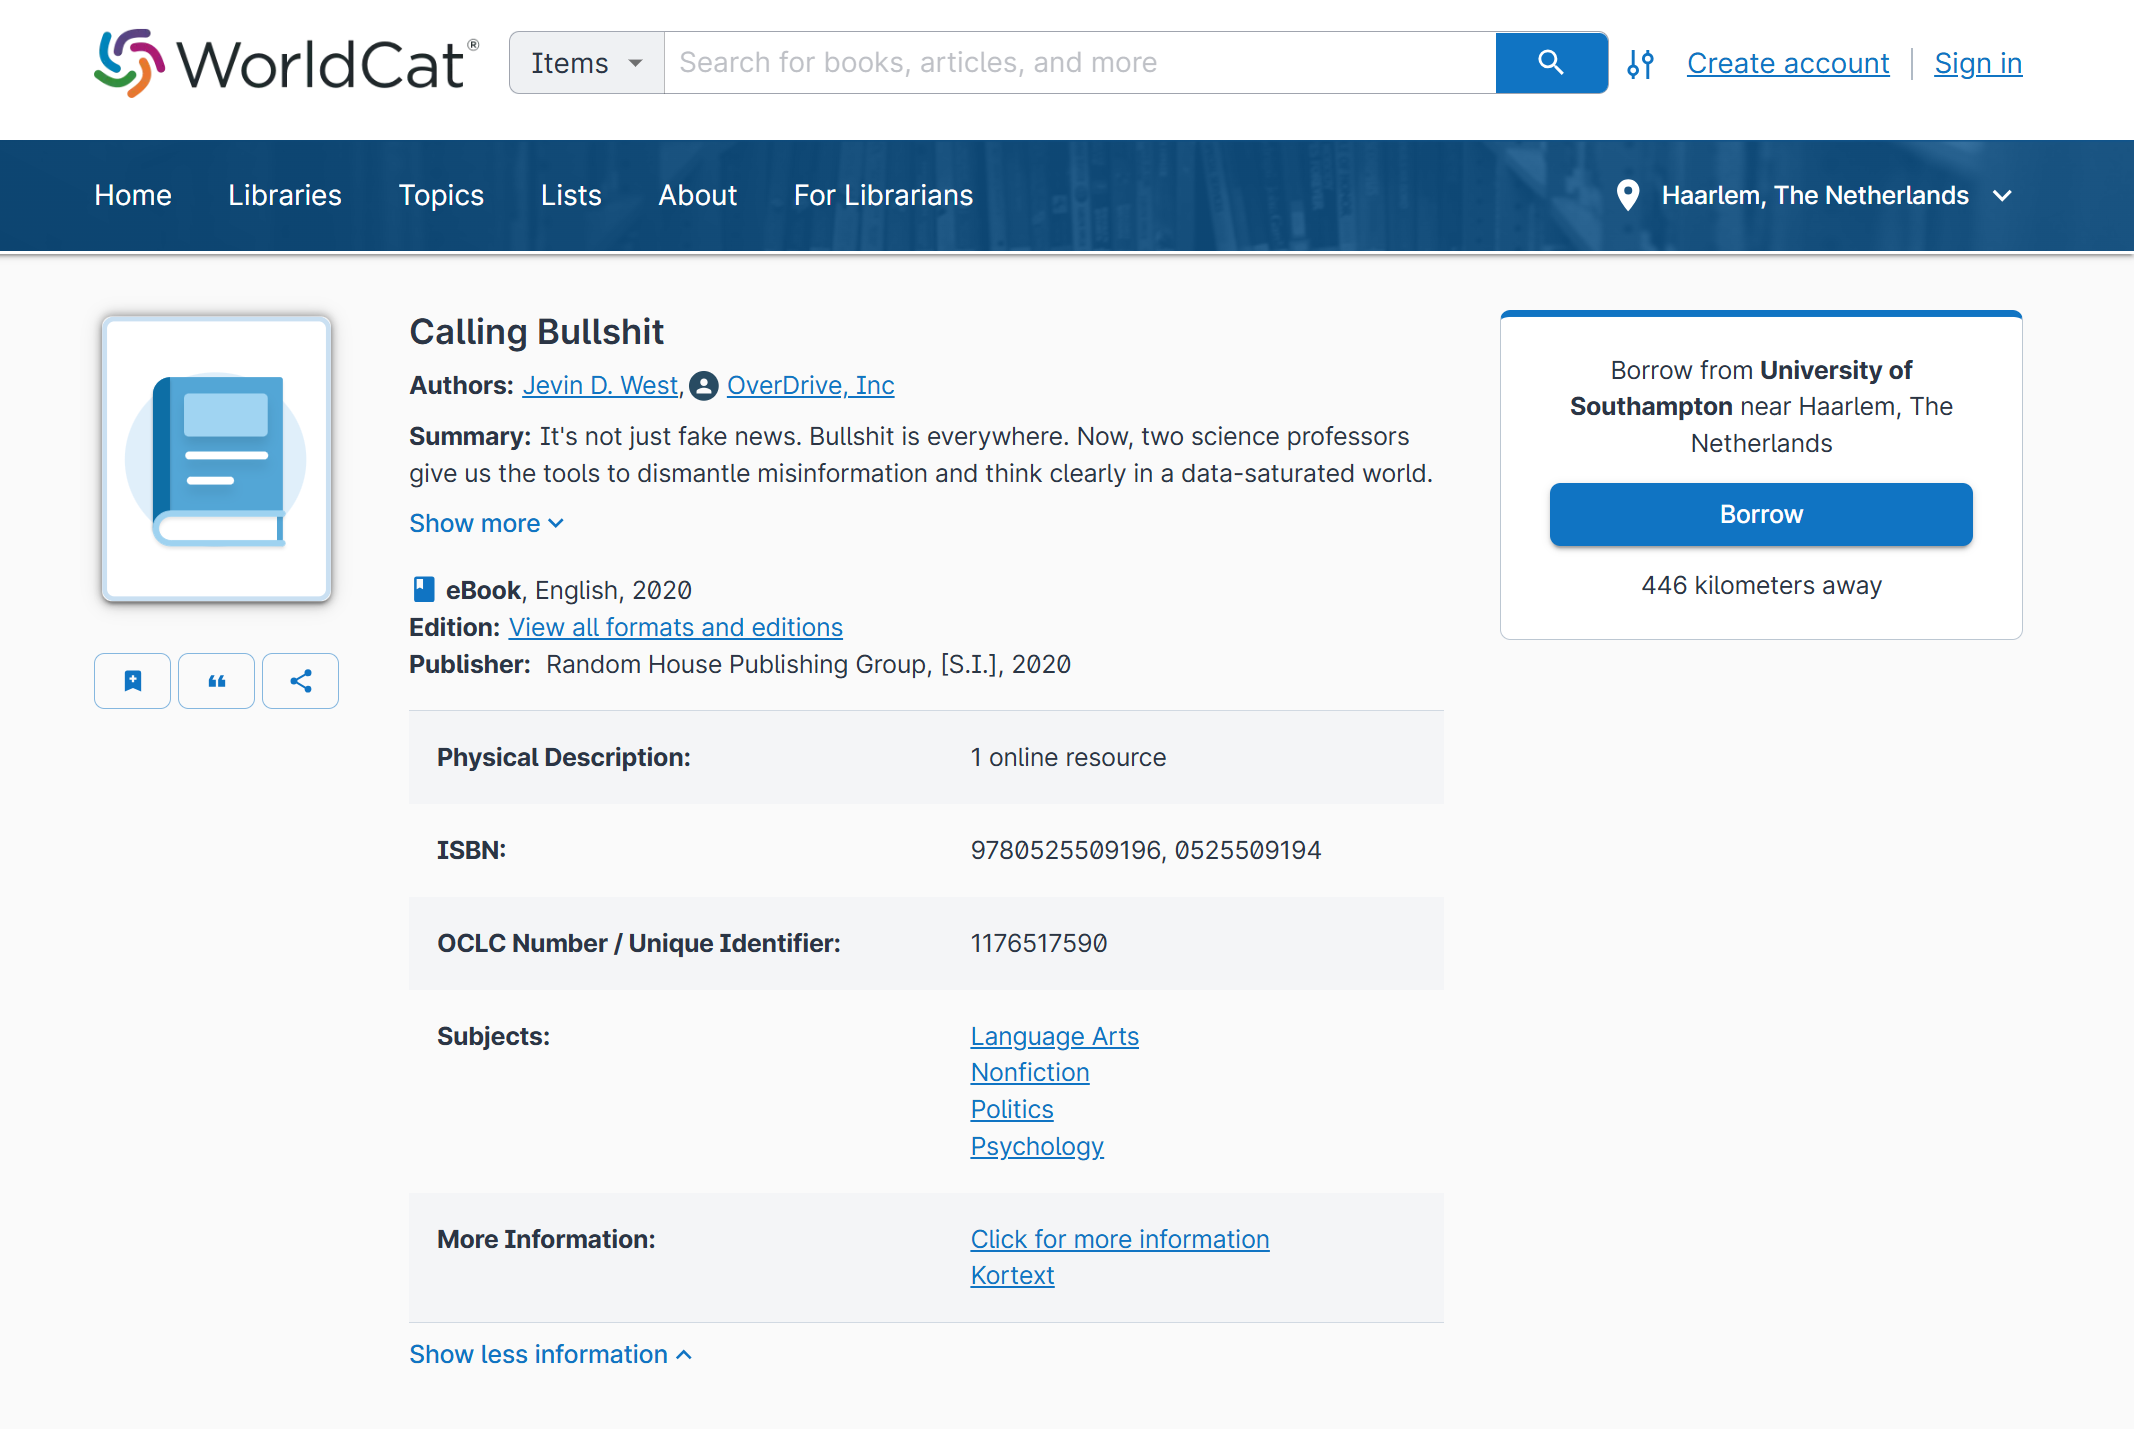The image size is (2134, 1429).
Task: Click the WorldCat logo
Action: tap(286, 63)
